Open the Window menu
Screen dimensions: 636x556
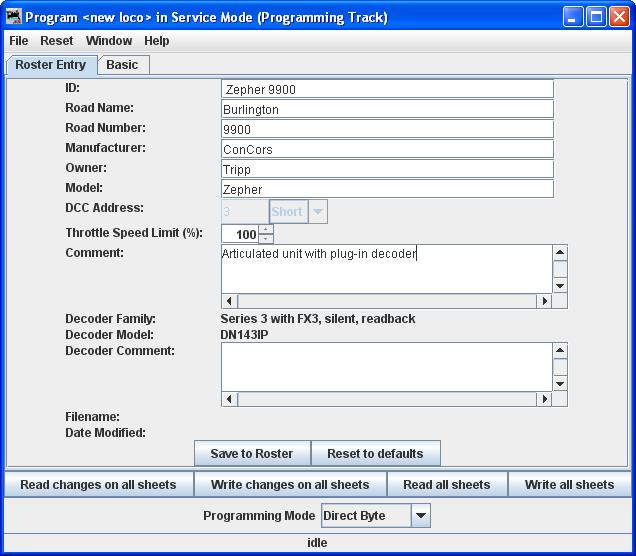click(109, 41)
